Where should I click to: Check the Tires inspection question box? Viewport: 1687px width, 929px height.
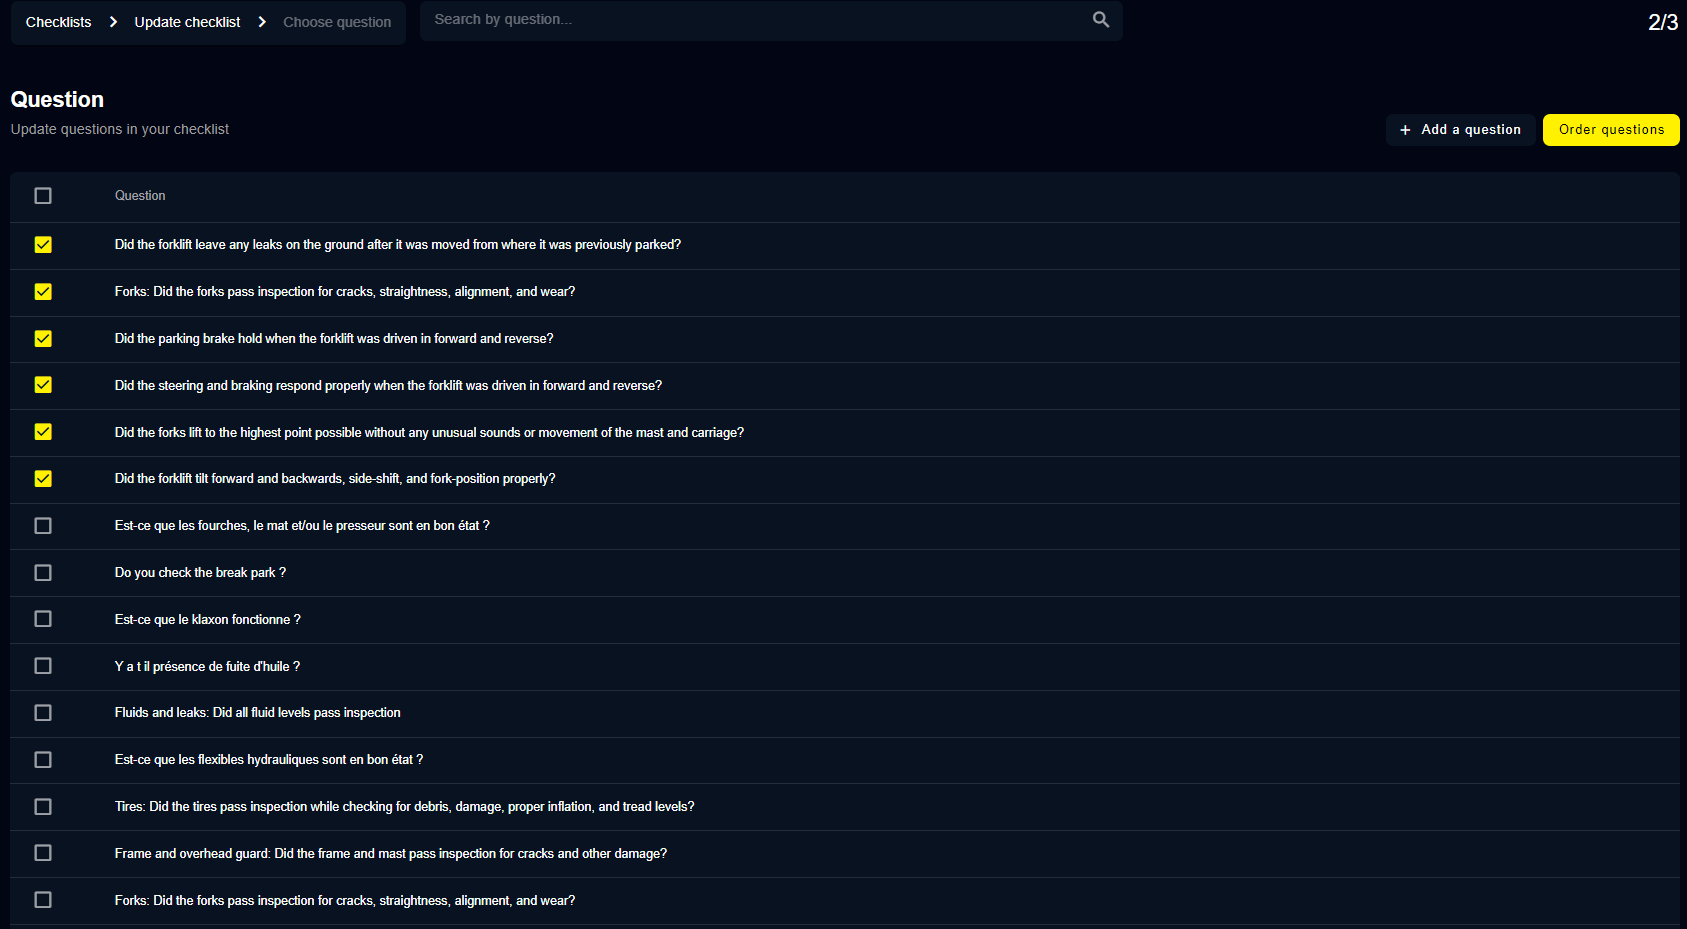pyautogui.click(x=43, y=807)
